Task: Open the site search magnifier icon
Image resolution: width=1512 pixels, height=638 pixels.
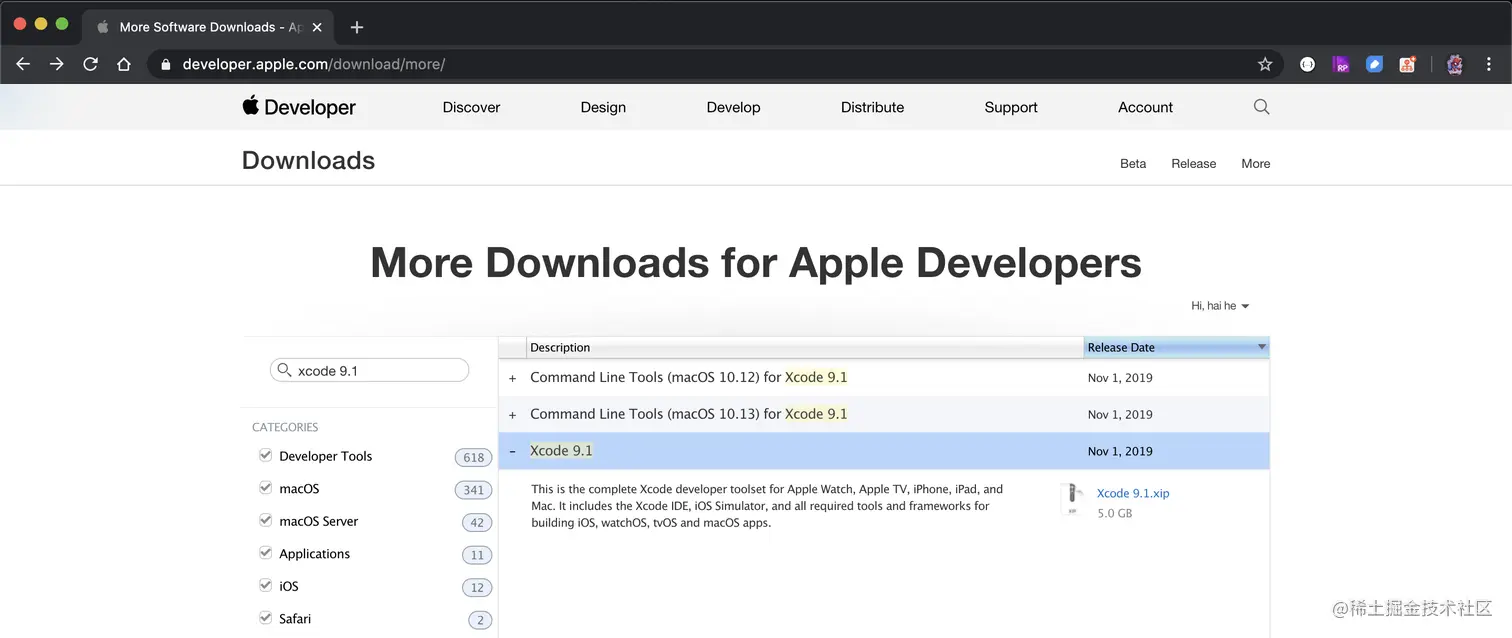Action: coord(1261,107)
